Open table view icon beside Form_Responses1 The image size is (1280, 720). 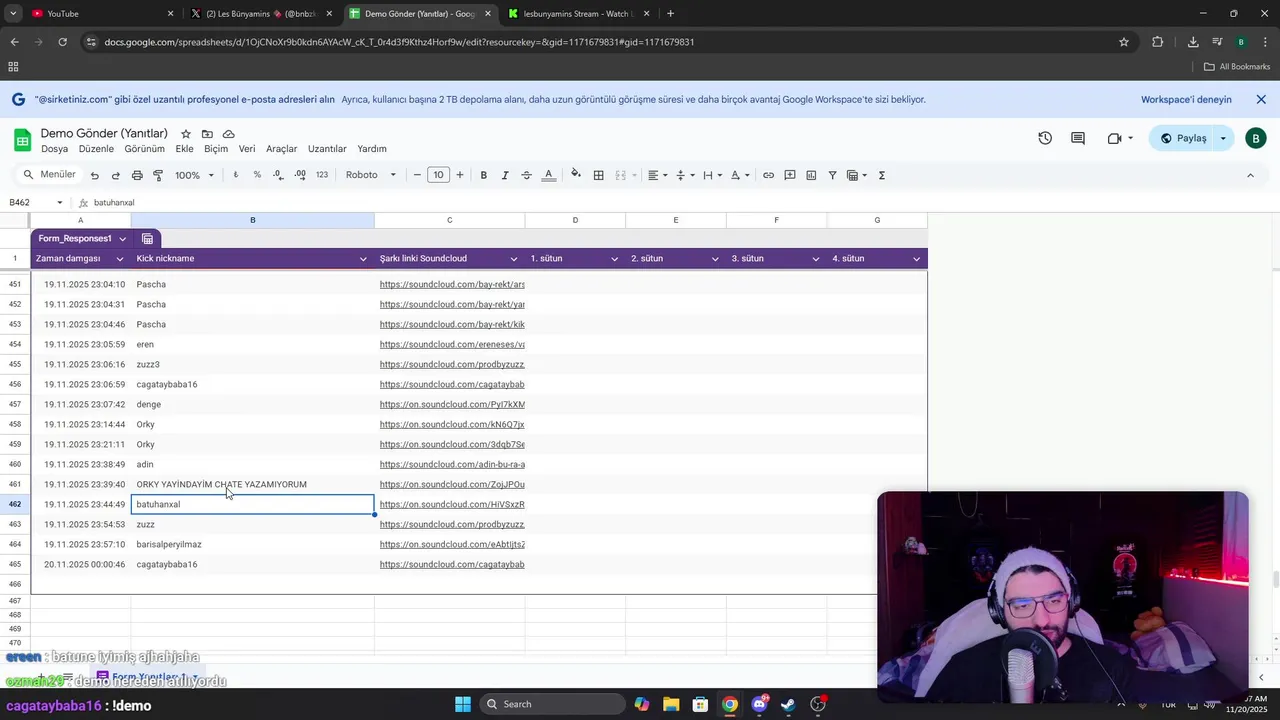pos(147,239)
